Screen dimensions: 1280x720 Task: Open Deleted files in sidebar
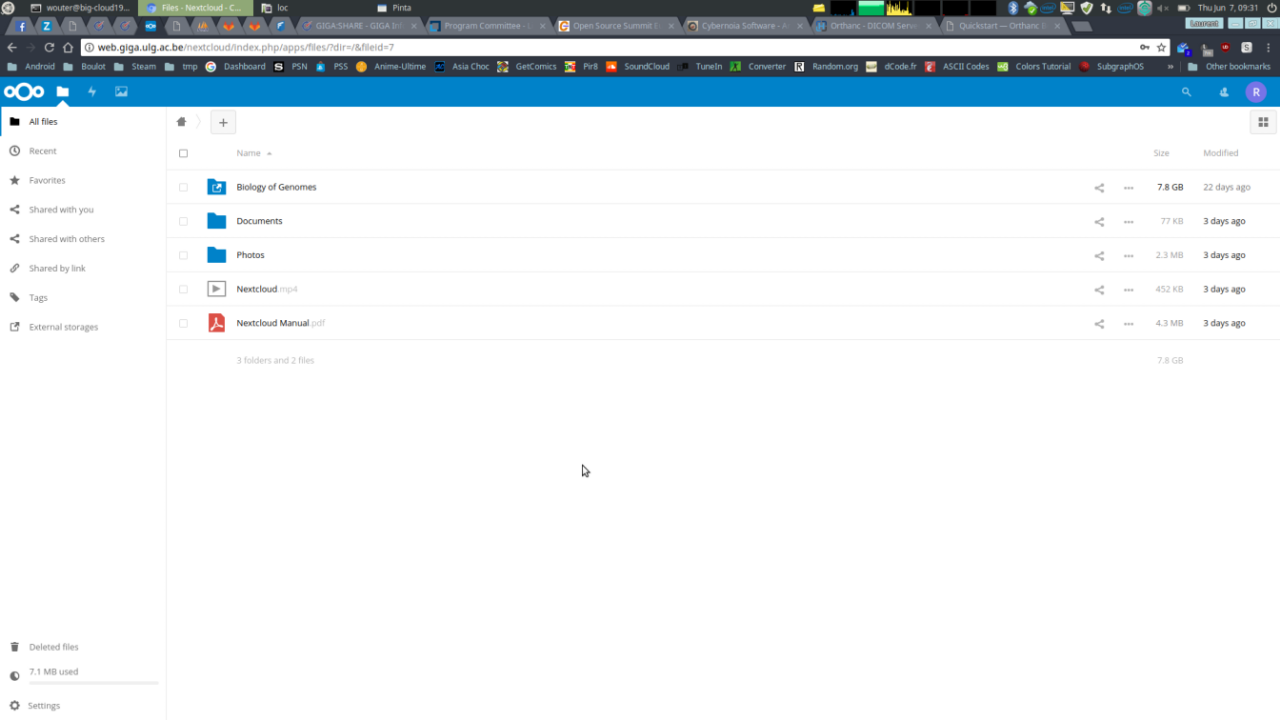point(83,647)
